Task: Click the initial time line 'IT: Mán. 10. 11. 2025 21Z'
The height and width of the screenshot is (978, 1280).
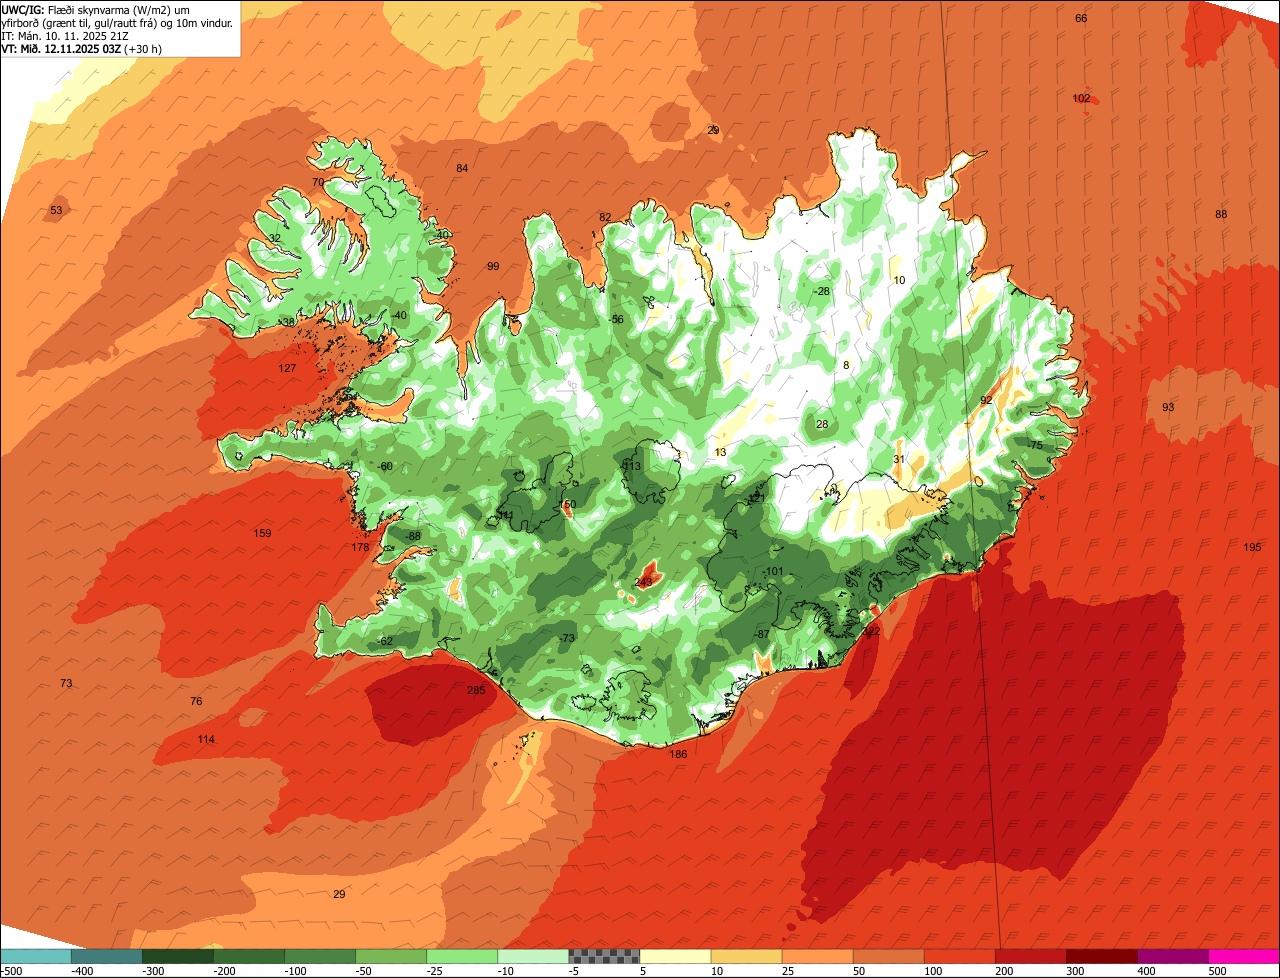Action: pyautogui.click(x=66, y=35)
